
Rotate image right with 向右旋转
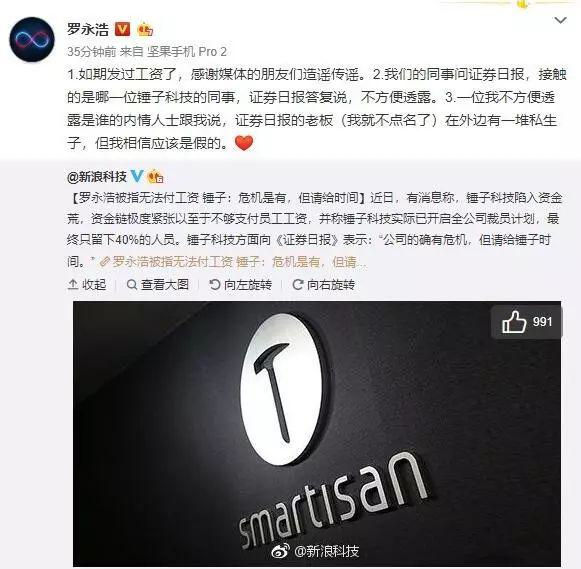[323, 284]
